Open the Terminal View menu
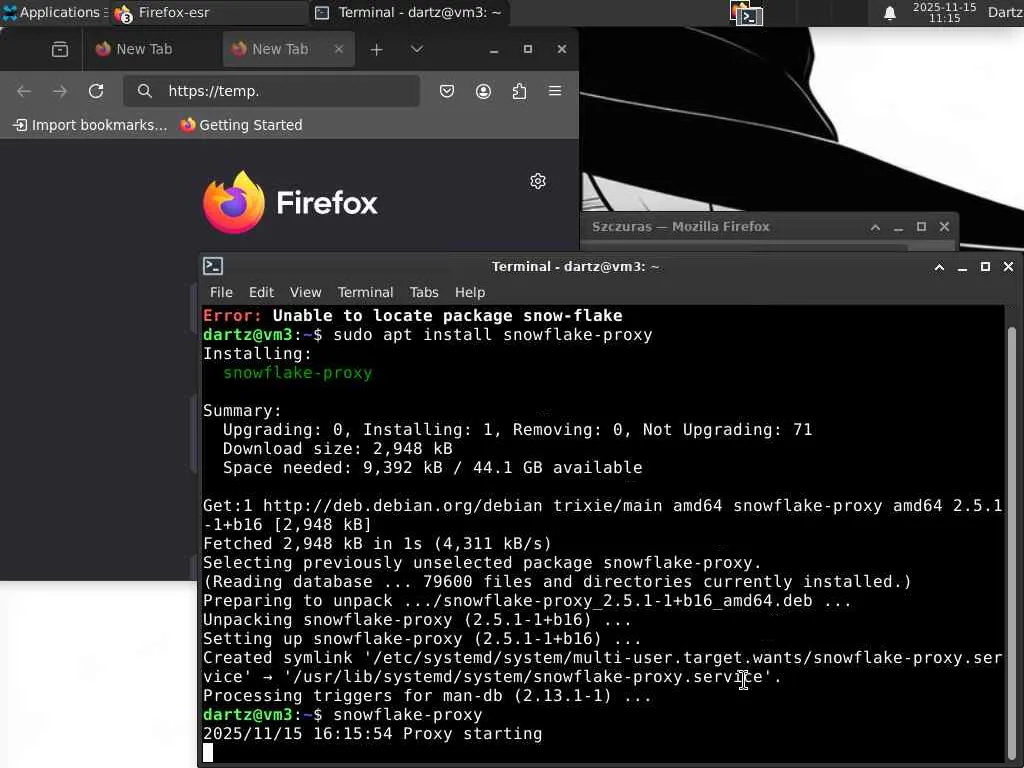Screen dimensions: 1024x768 point(306,292)
